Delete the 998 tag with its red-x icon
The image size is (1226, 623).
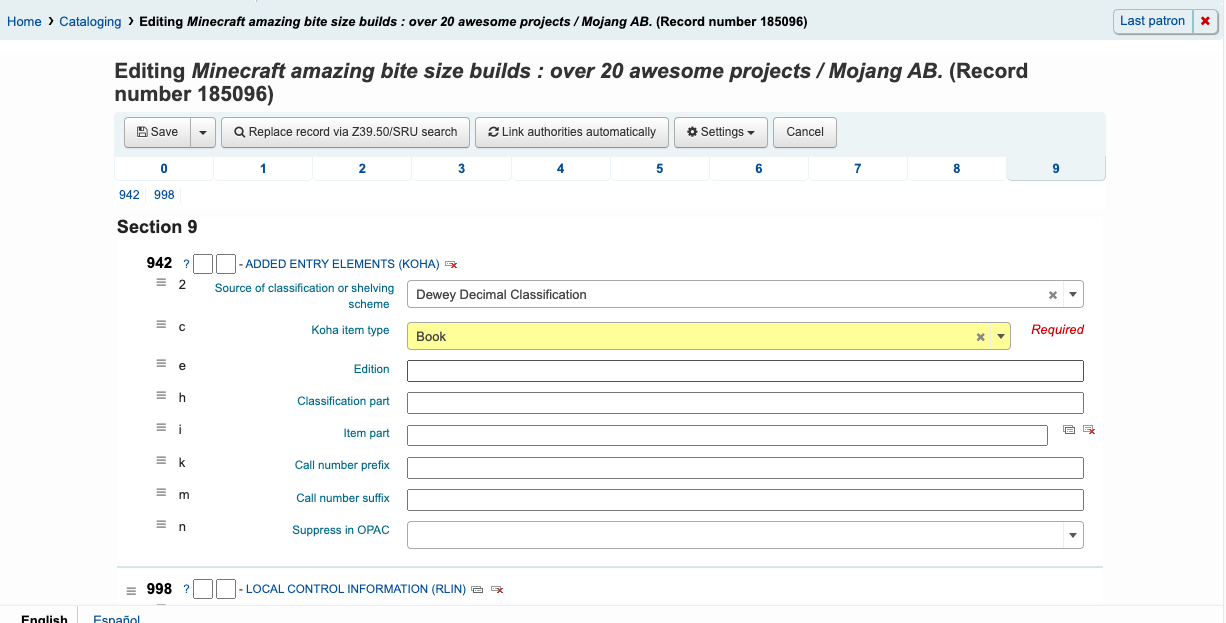pyautogui.click(x=497, y=590)
